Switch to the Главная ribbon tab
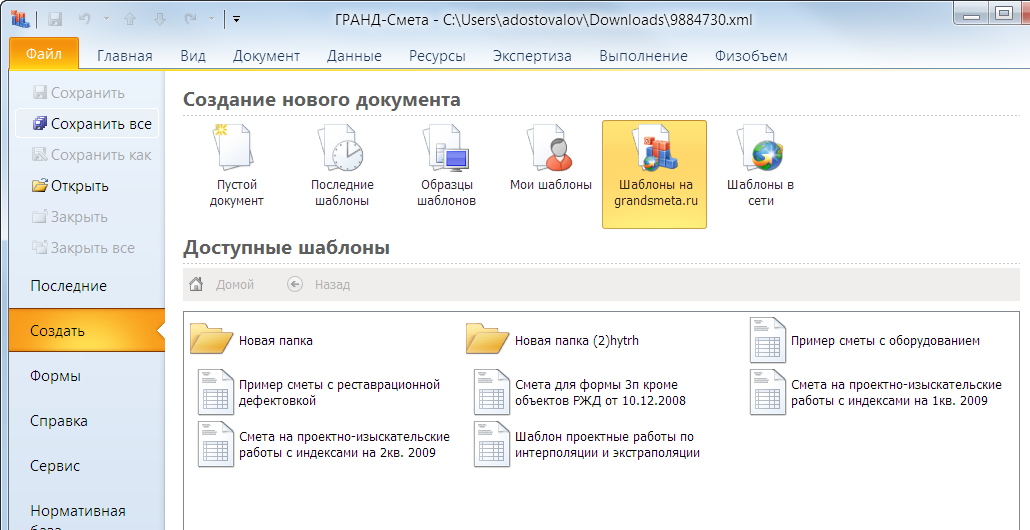This screenshot has width=1030, height=530. click(x=125, y=56)
